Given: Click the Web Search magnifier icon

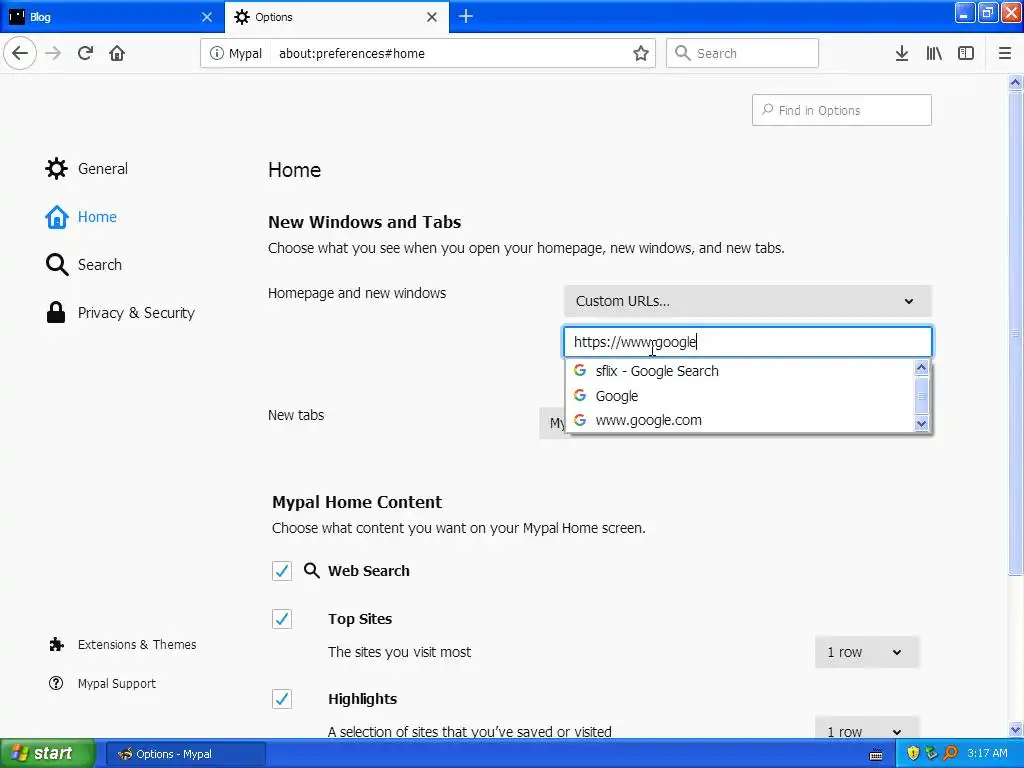Looking at the screenshot, I should (312, 571).
